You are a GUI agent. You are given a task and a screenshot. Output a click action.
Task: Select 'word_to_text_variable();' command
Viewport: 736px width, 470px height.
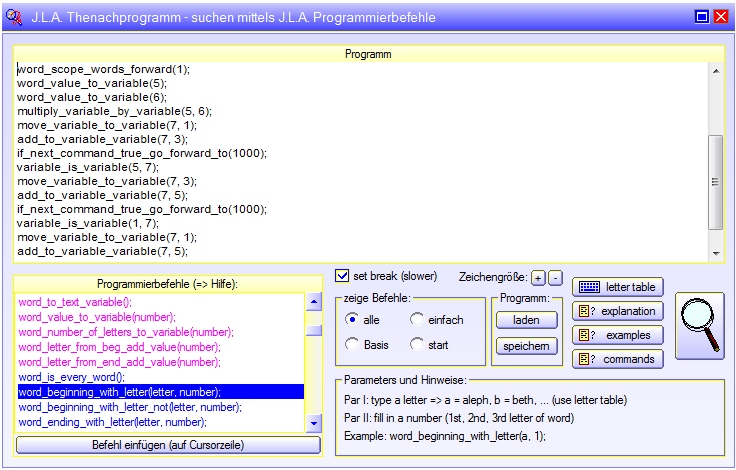tap(161, 302)
